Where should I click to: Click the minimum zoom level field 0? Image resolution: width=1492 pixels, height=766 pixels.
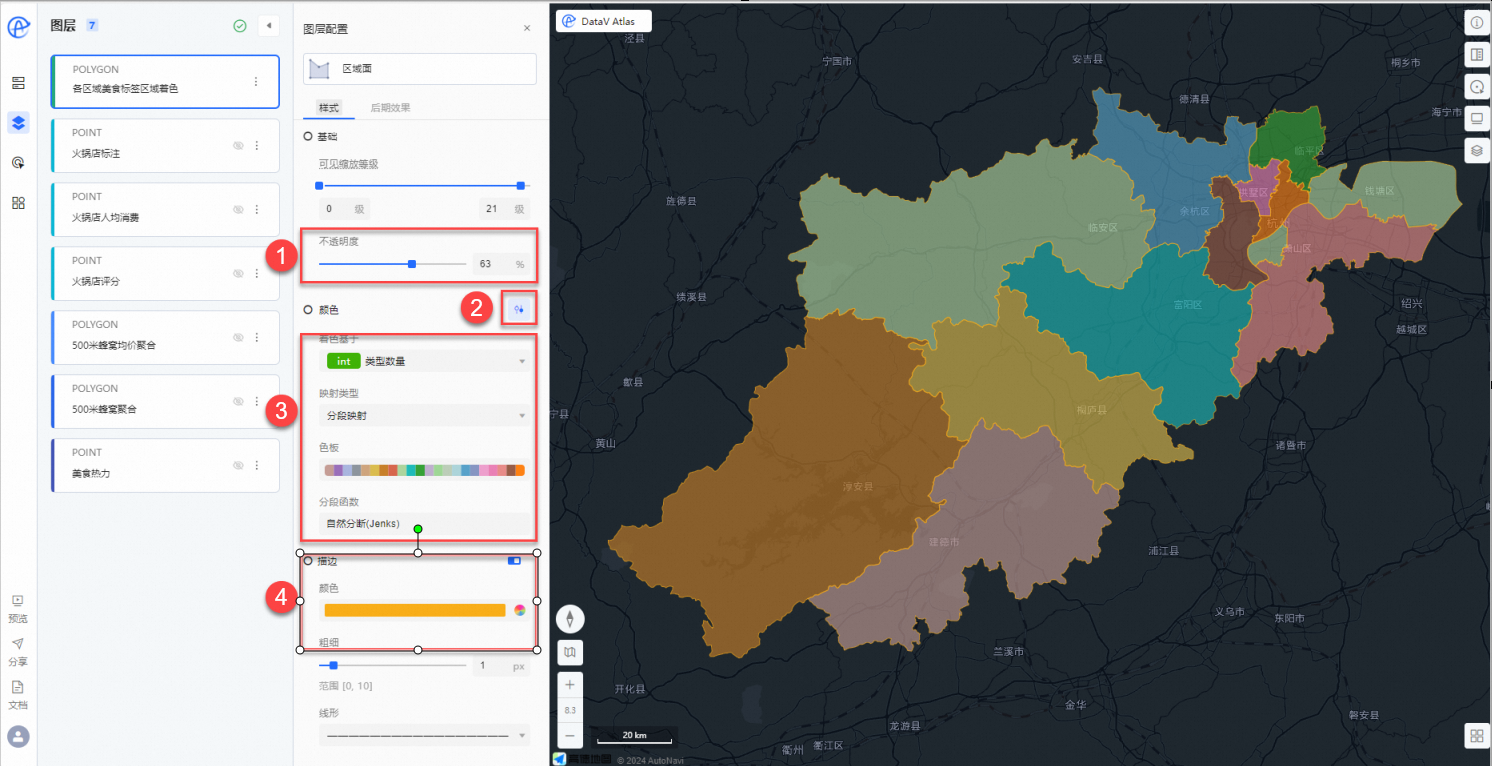point(346,210)
